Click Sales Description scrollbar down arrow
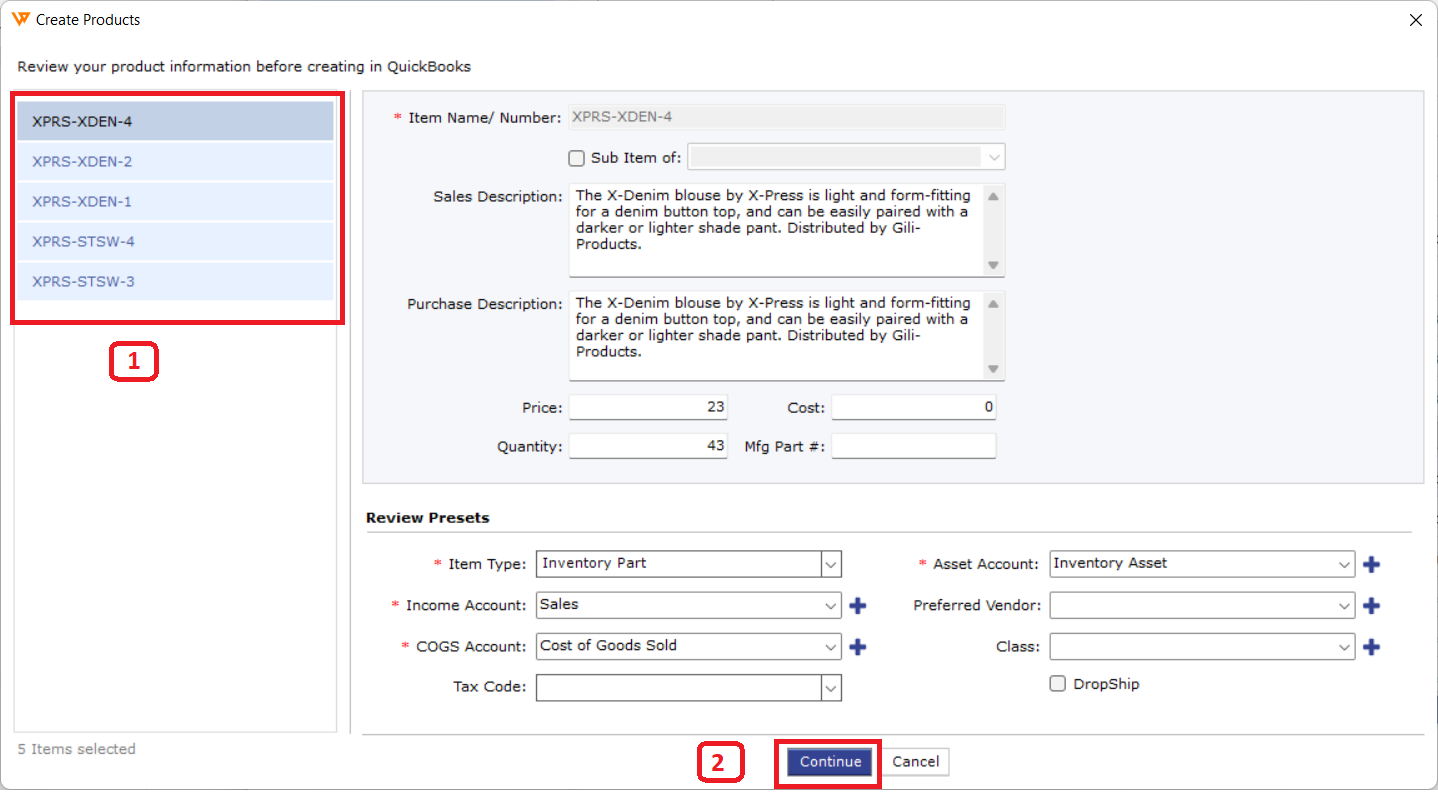This screenshot has height=792, width=1438. click(x=993, y=265)
